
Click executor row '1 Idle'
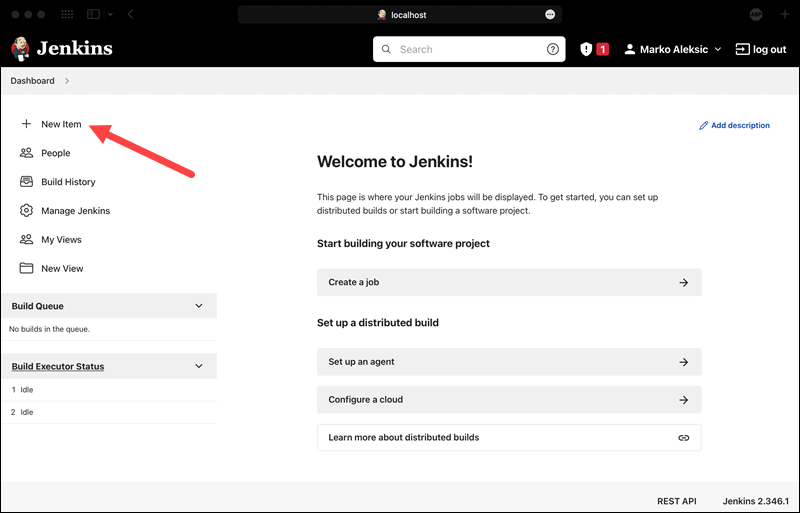click(x=109, y=389)
